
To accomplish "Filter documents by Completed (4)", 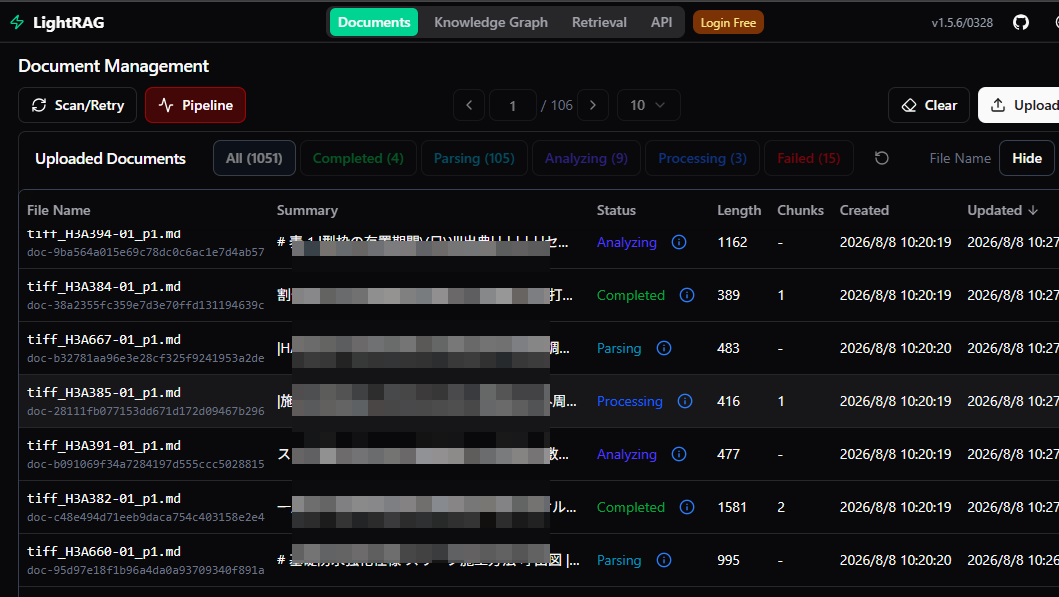I will pos(358,158).
